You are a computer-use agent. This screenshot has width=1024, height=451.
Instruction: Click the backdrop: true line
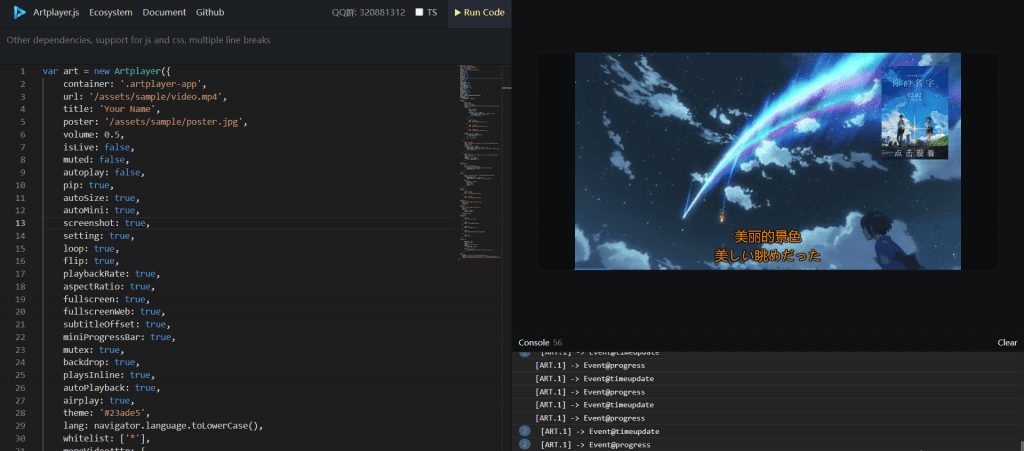(x=101, y=362)
